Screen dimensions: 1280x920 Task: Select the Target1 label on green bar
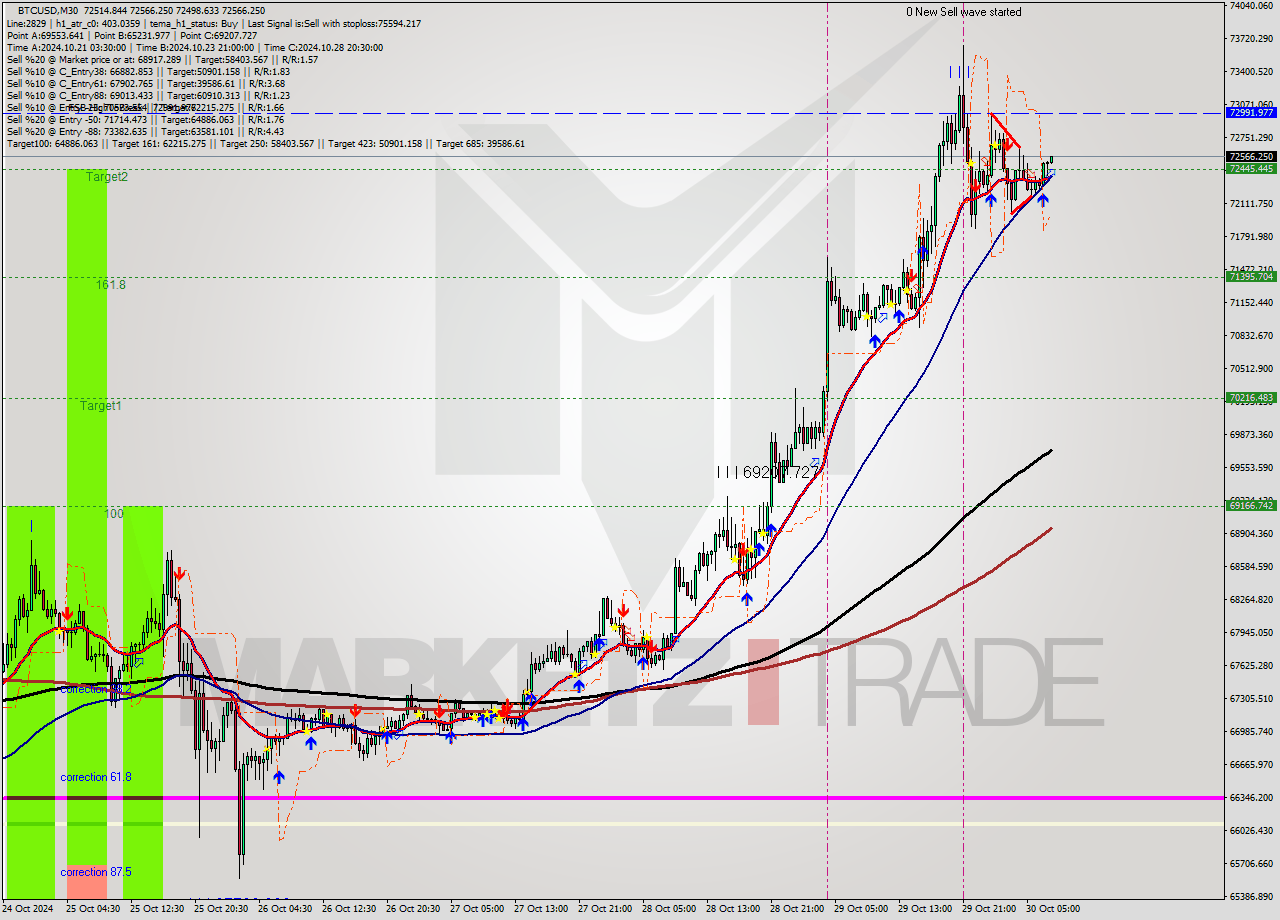pos(101,406)
